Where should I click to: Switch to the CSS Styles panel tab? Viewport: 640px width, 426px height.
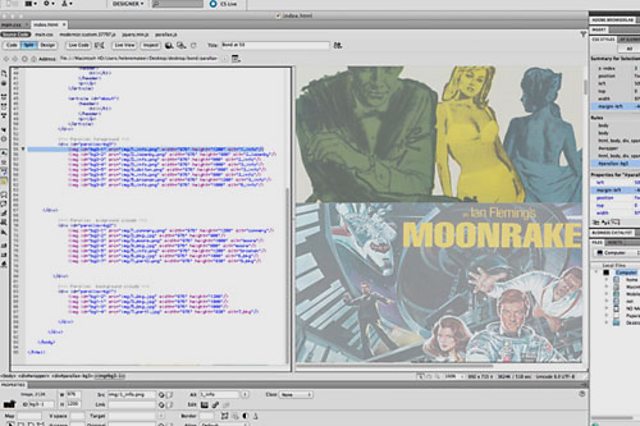603,40
